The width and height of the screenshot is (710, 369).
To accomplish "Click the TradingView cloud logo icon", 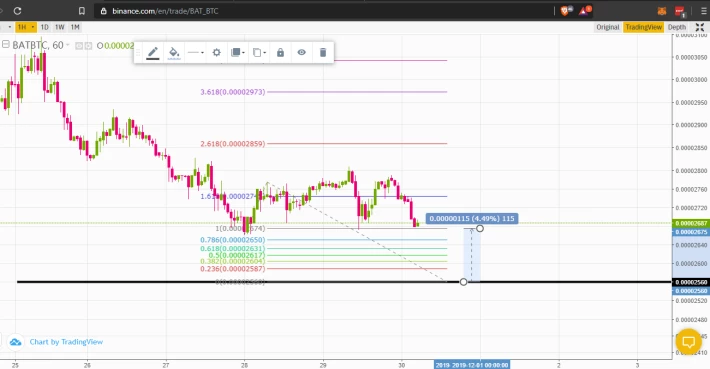I will (x=15, y=342).
